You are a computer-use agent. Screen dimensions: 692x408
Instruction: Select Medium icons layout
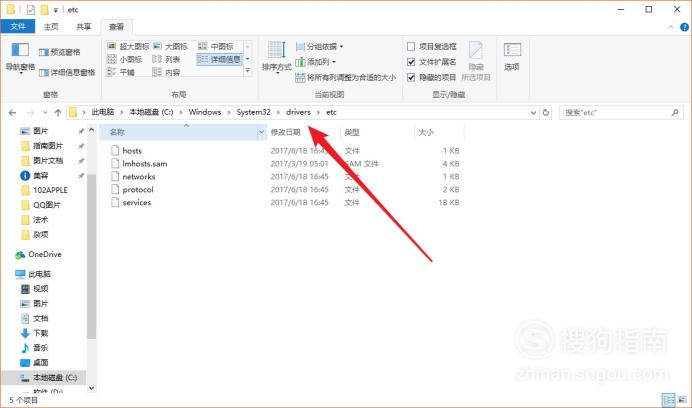216,46
